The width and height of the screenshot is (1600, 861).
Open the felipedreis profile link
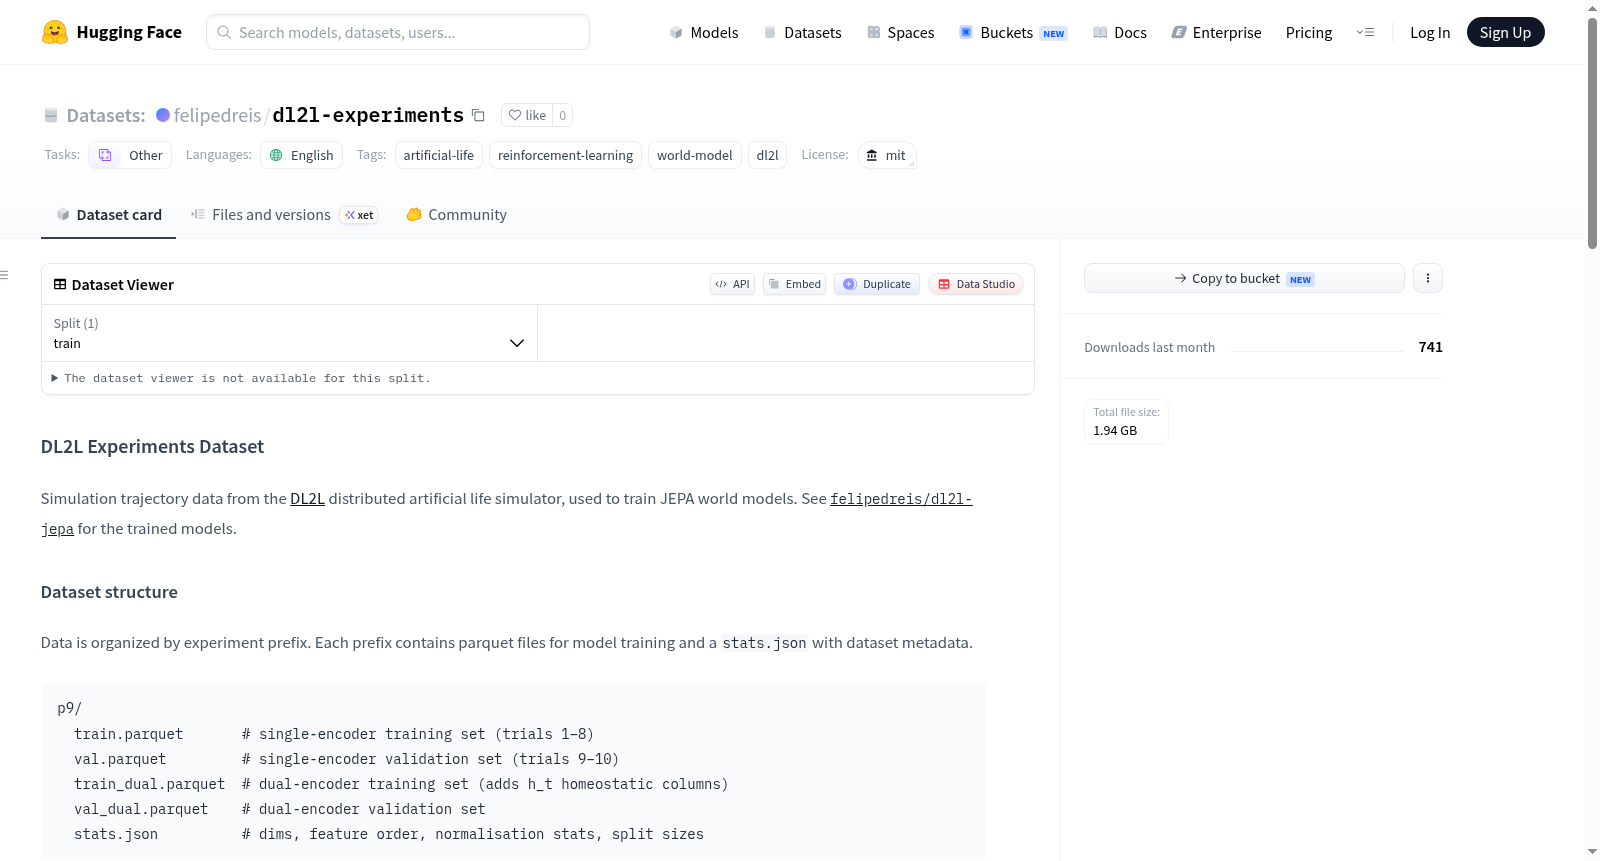217,115
